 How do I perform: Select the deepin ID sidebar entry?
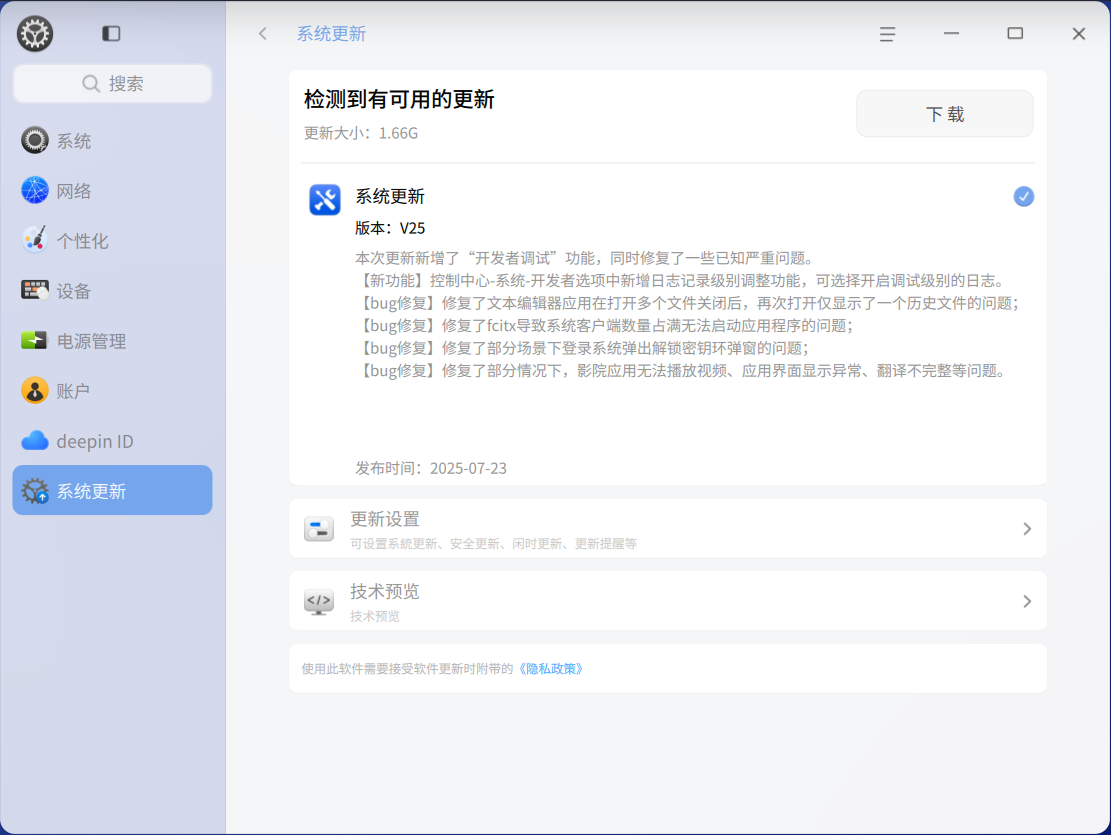tap(113, 441)
